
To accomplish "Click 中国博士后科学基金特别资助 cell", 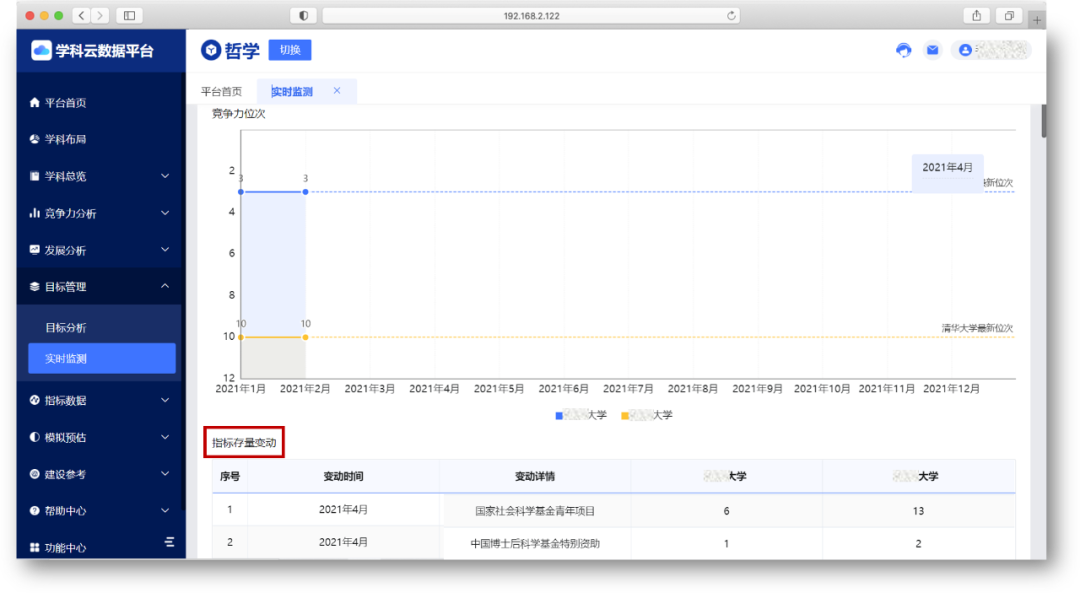I will pyautogui.click(x=534, y=543).
